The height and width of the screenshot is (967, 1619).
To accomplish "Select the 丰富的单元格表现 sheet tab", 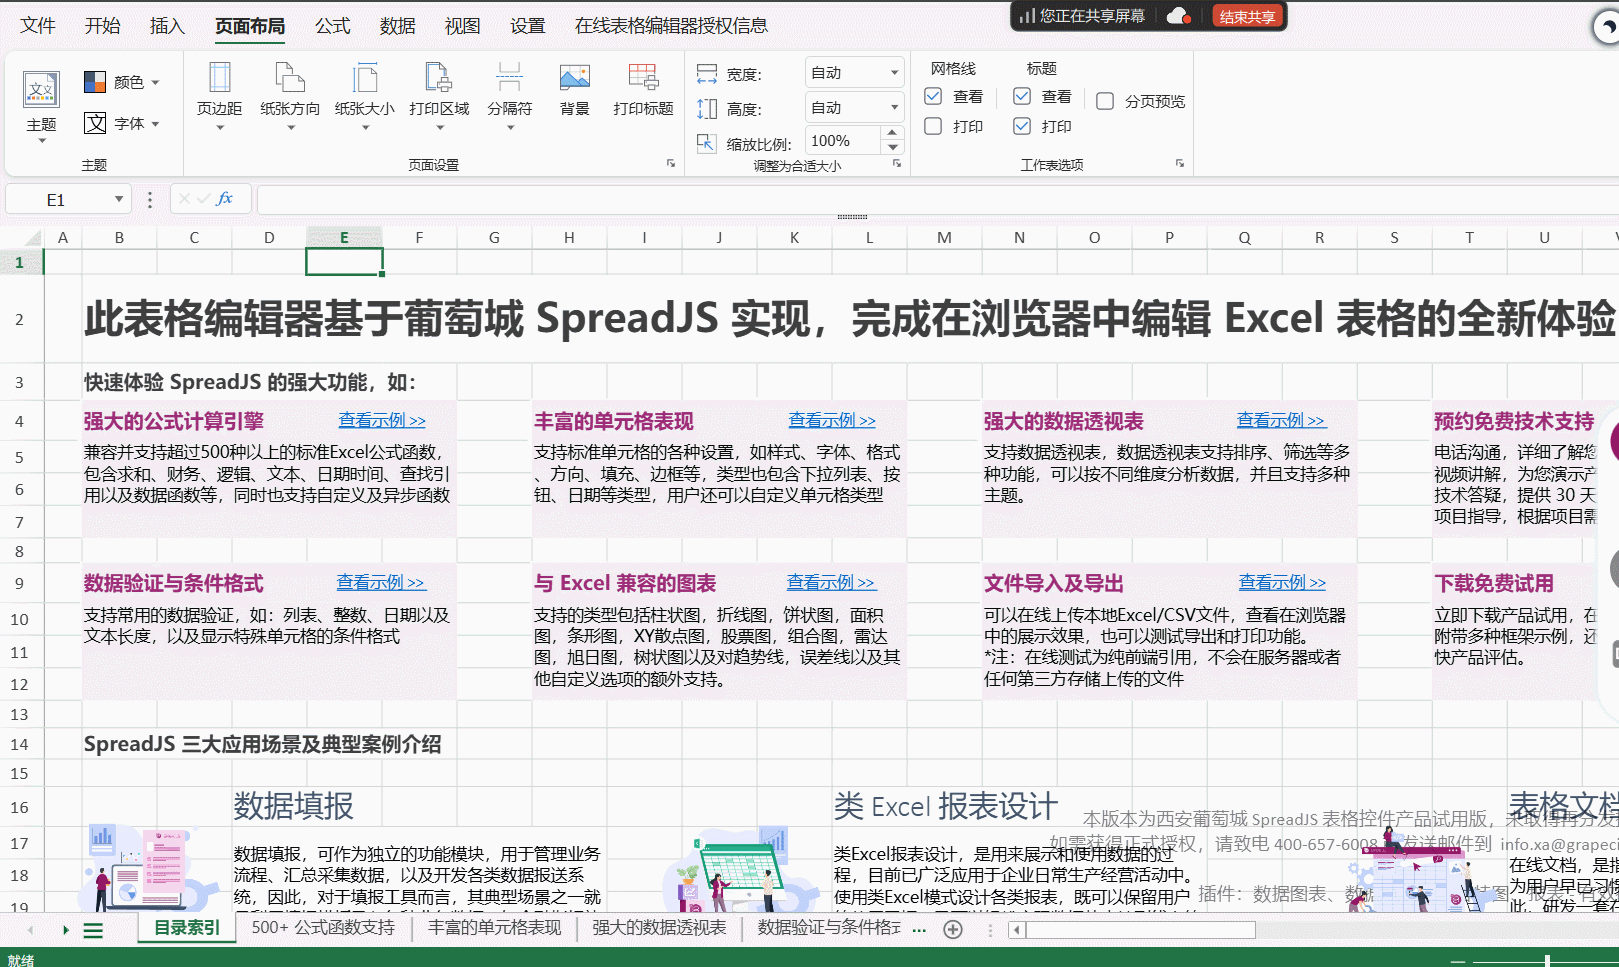I will point(495,928).
